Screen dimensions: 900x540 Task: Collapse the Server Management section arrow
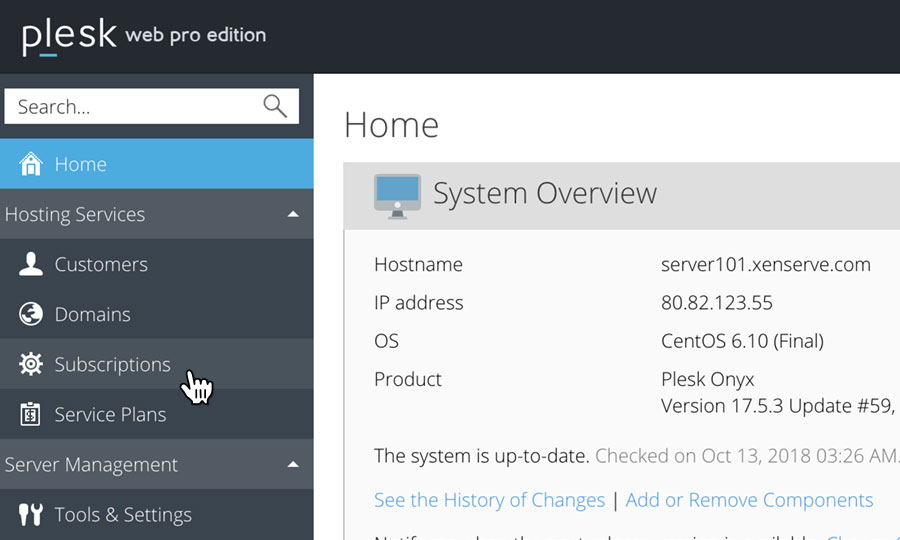tap(293, 464)
